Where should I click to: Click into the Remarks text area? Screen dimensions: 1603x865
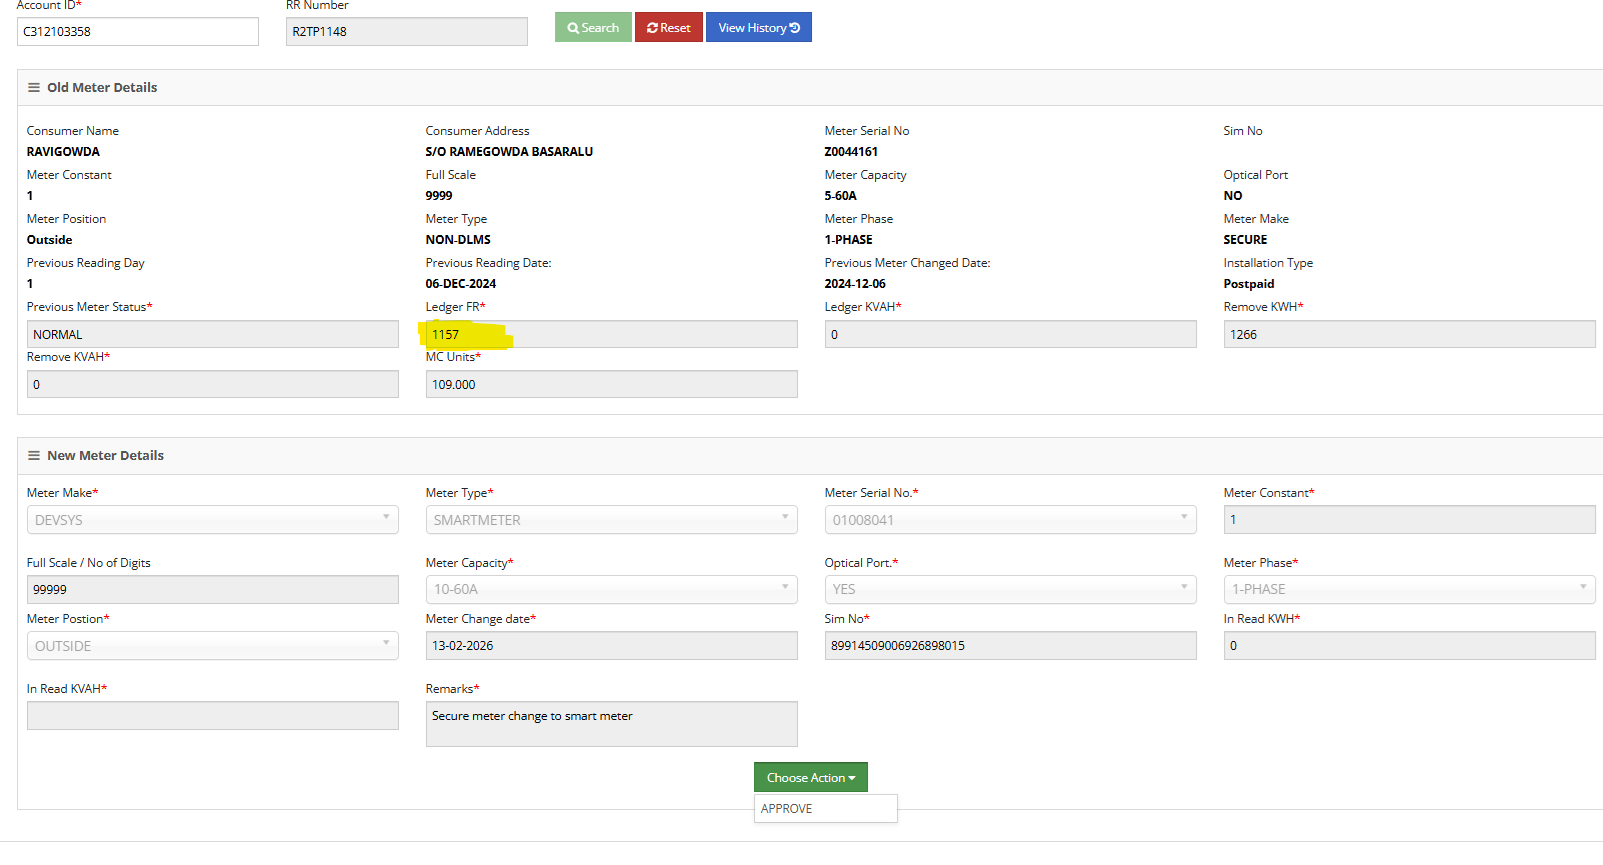tap(611, 724)
